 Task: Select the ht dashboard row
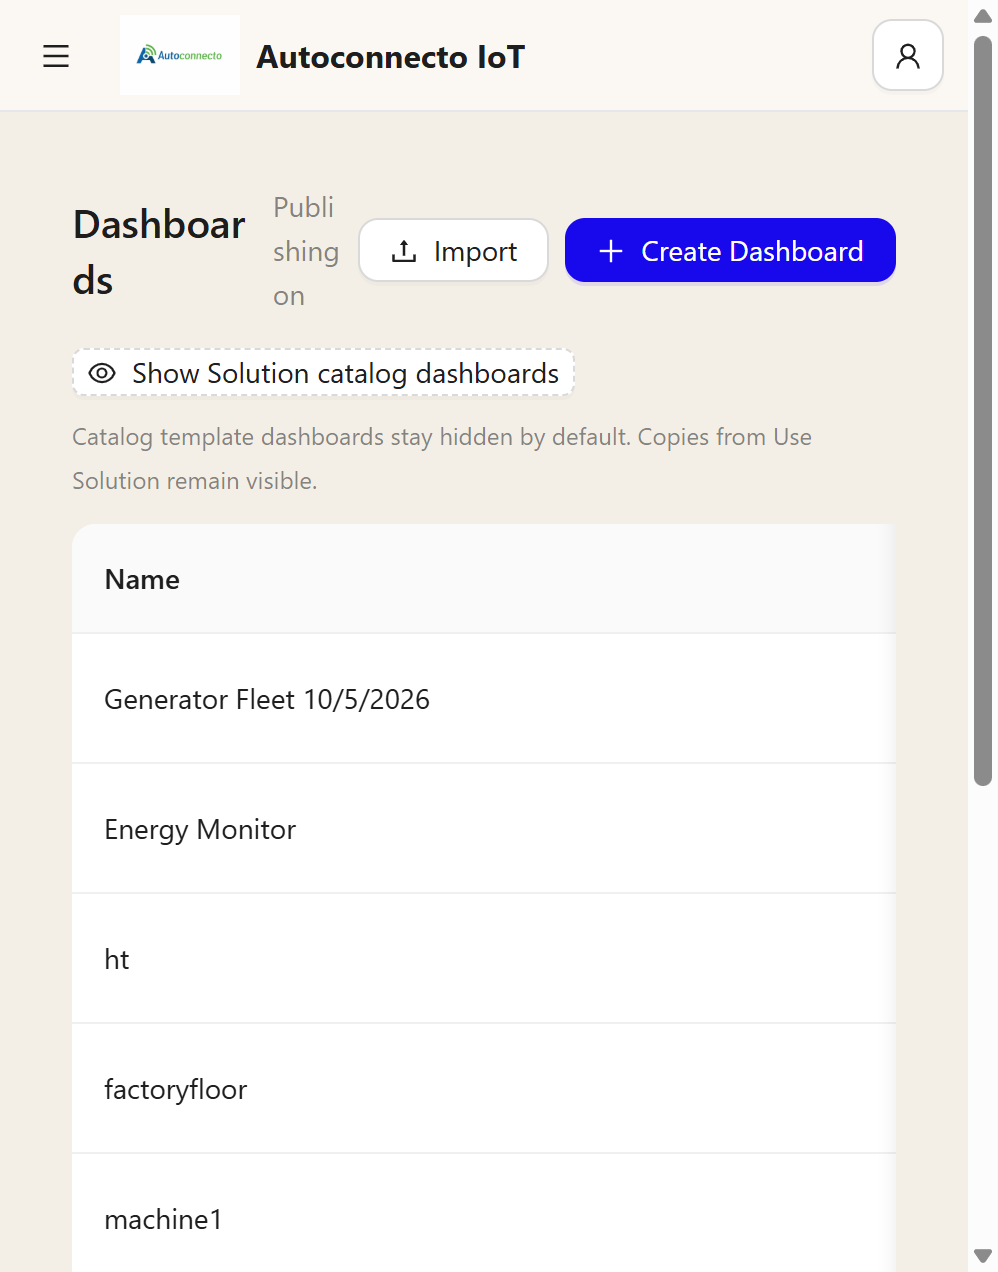(484, 959)
